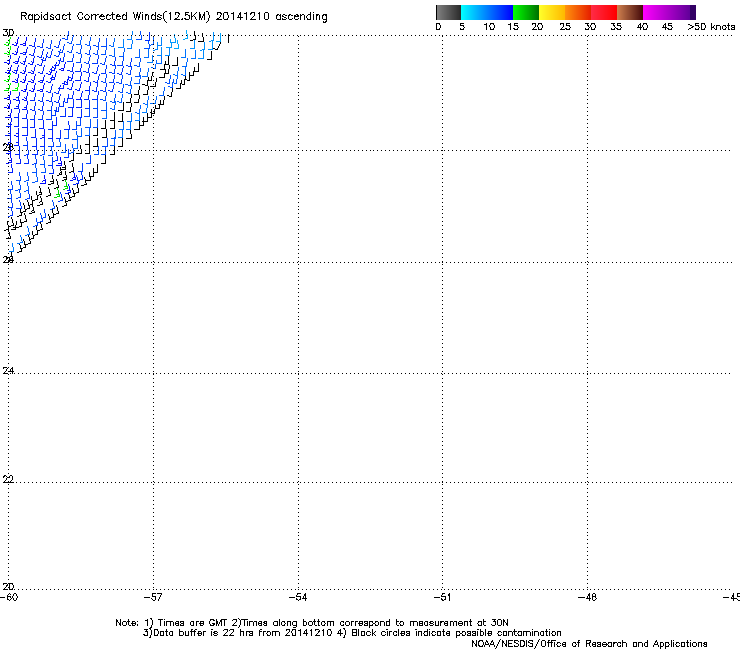The width and height of the screenshot is (740, 650).
Task: Click the '-51' longitude axis label
Action: [x=443, y=597]
